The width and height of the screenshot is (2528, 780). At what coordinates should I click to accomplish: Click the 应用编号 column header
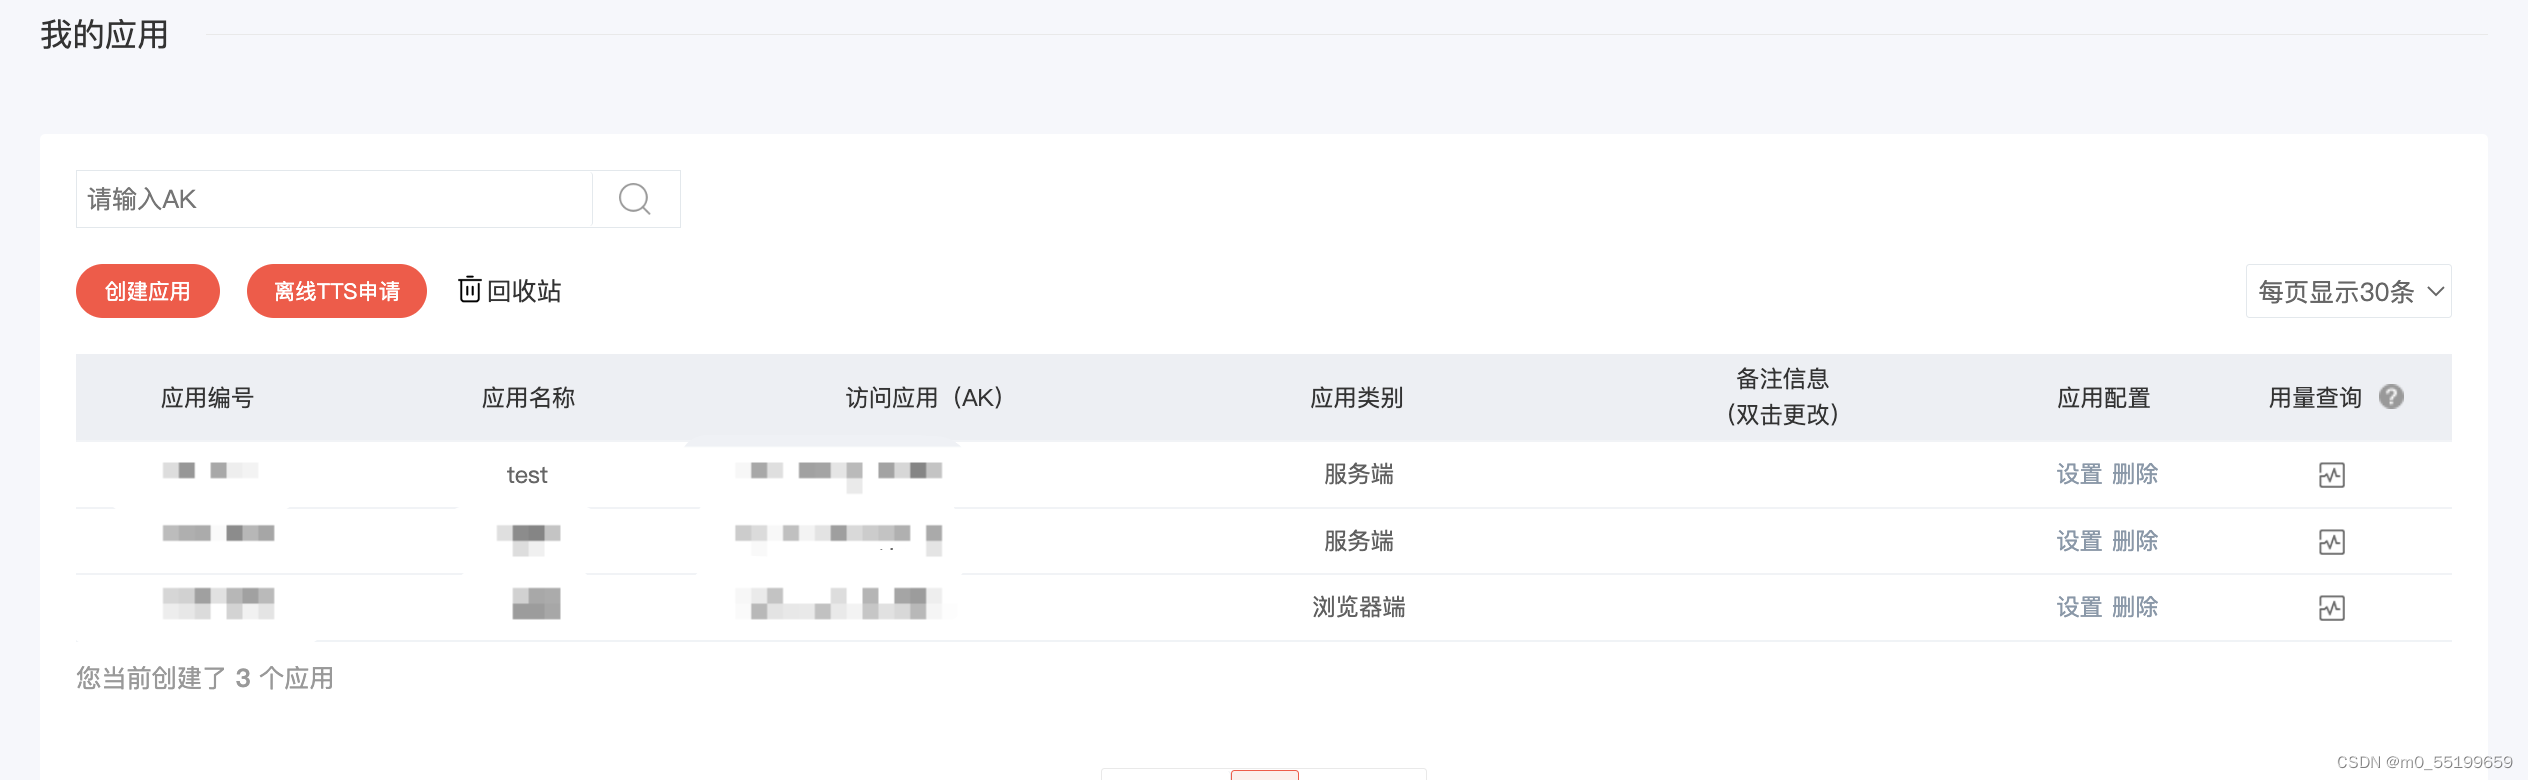207,397
